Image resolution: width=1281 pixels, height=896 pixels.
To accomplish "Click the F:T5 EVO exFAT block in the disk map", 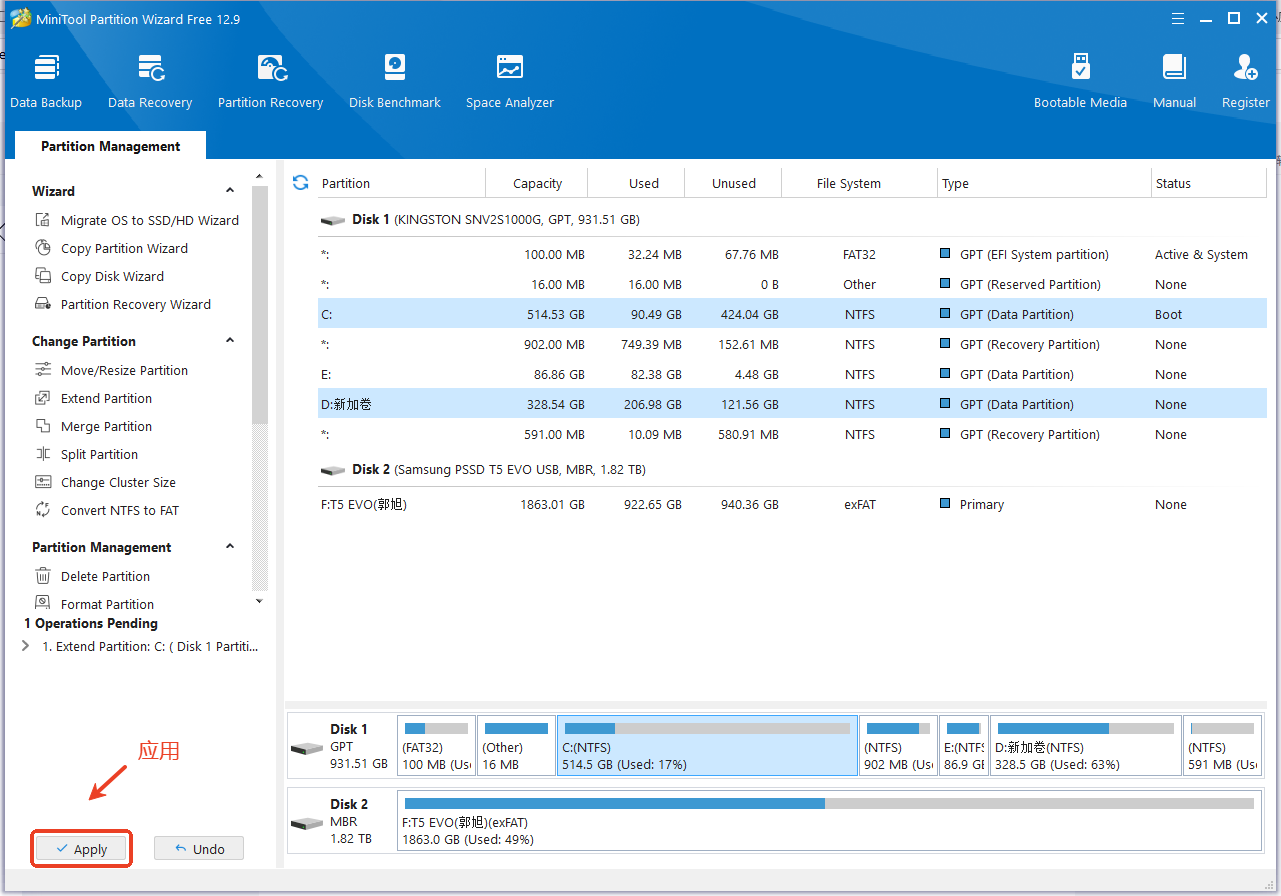I will [829, 820].
